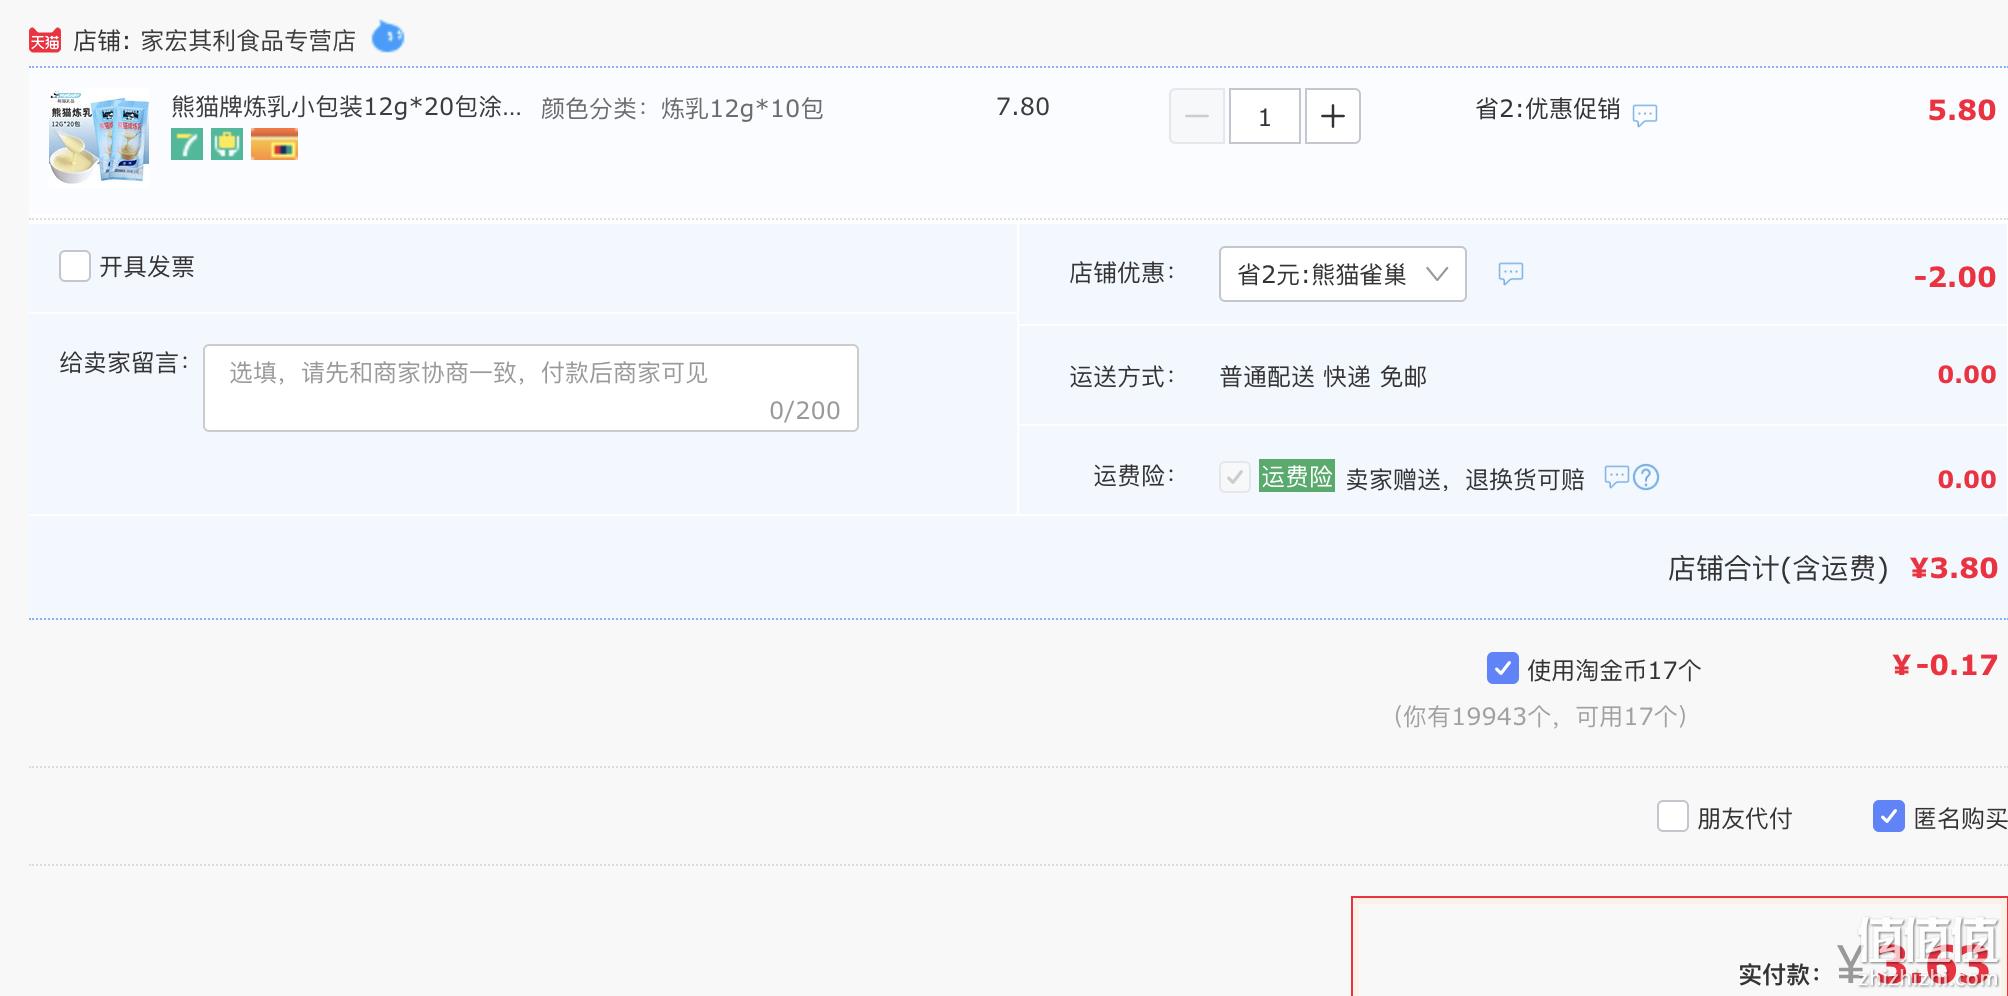Viewport: 2008px width, 996px height.
Task: Click the 颜色分类: 炼乳12g*10包 text
Action: point(682,108)
